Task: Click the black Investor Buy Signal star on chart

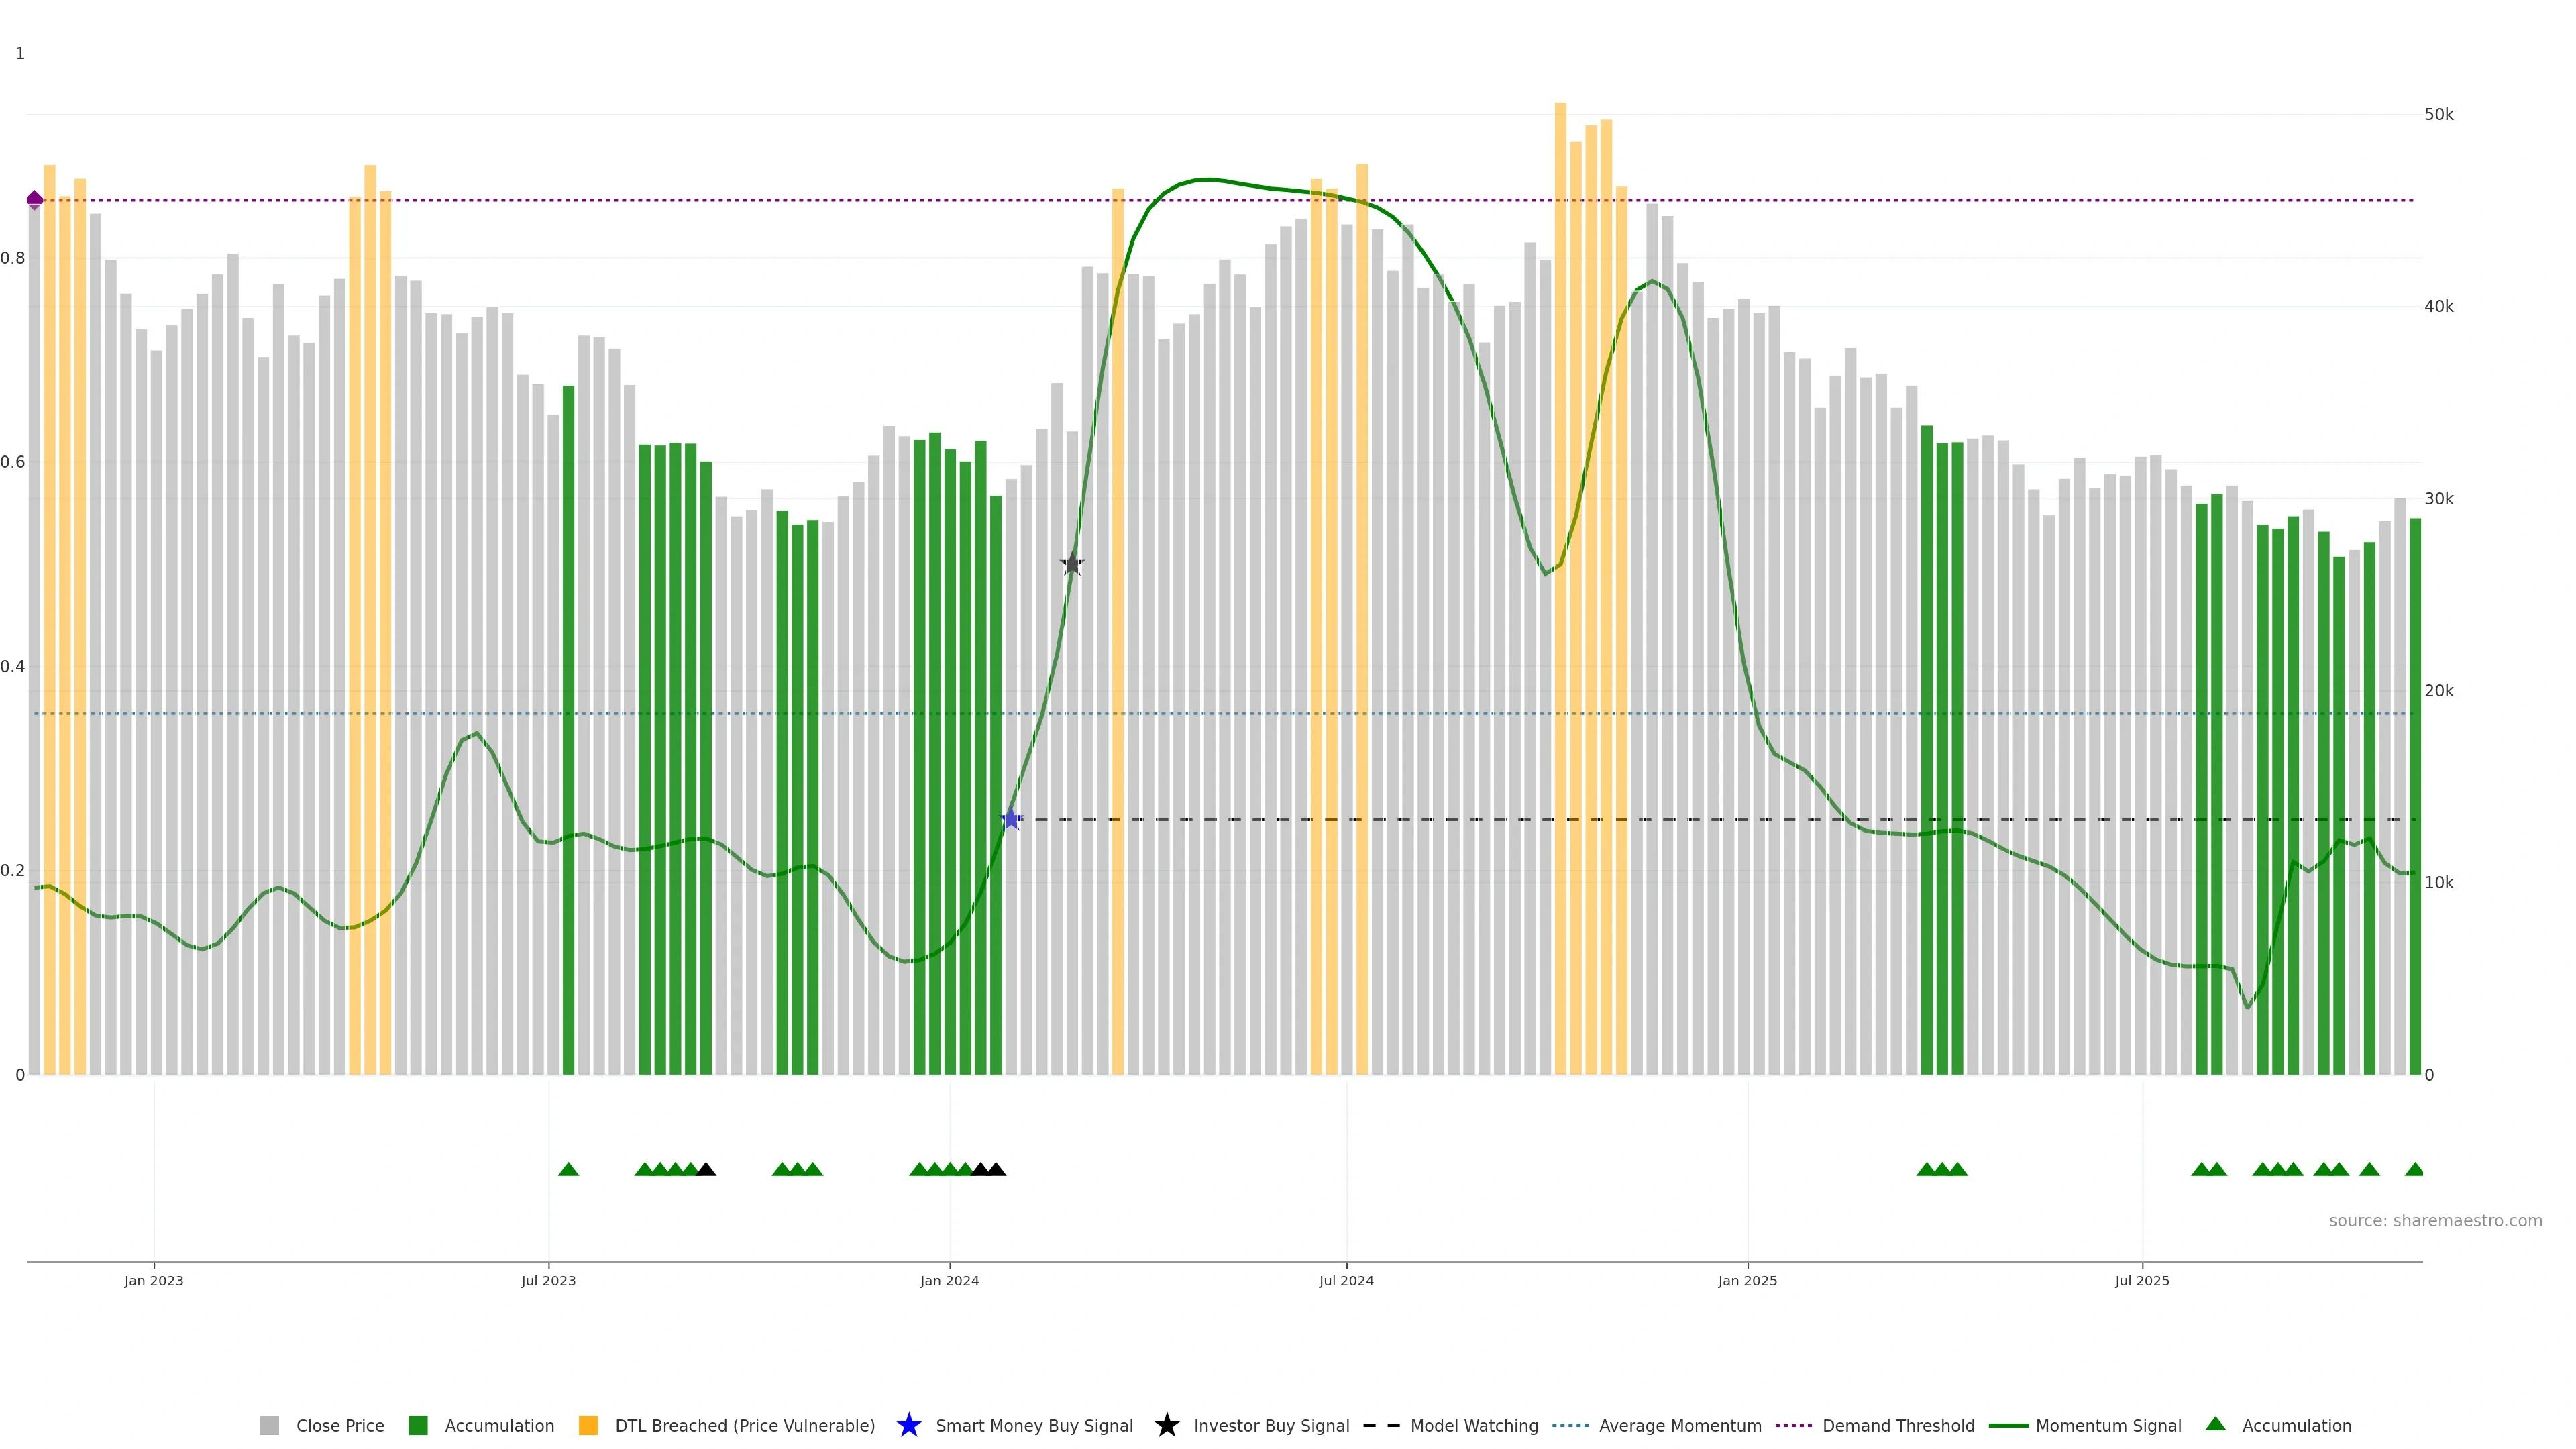Action: (1072, 564)
